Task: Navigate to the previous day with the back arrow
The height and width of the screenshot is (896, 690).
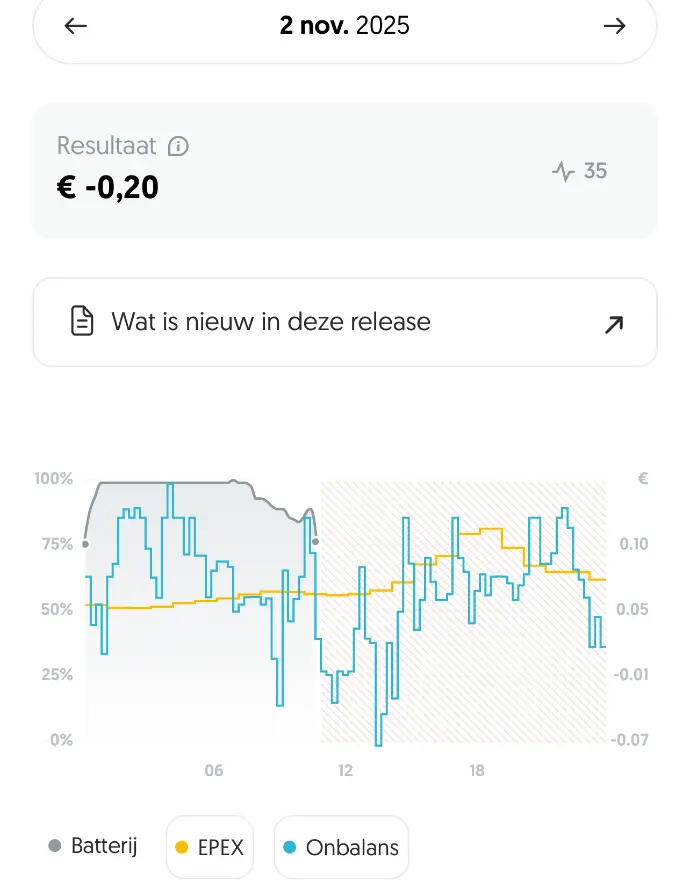Action: 75,26
